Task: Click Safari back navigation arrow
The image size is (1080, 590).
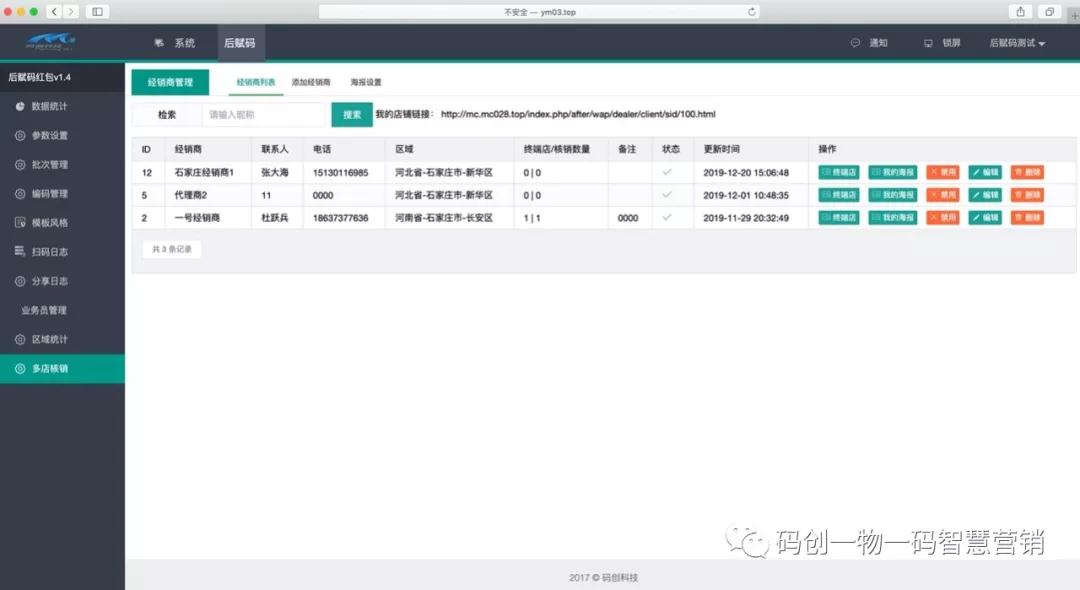Action: tap(54, 12)
